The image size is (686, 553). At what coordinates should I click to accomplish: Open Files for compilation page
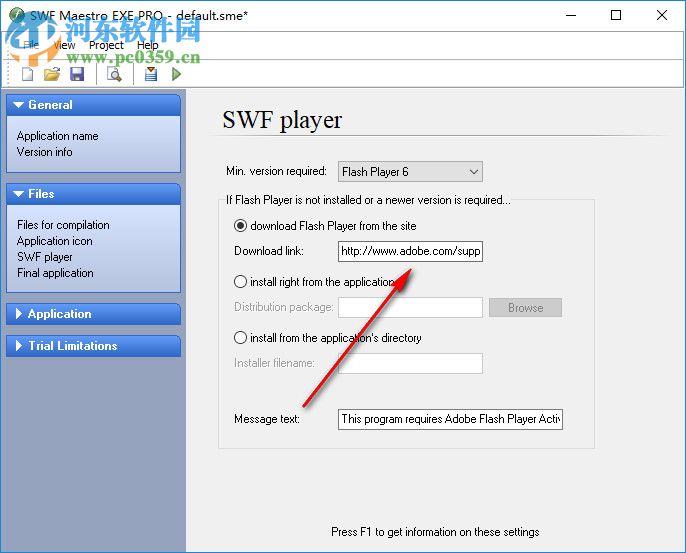(x=63, y=225)
